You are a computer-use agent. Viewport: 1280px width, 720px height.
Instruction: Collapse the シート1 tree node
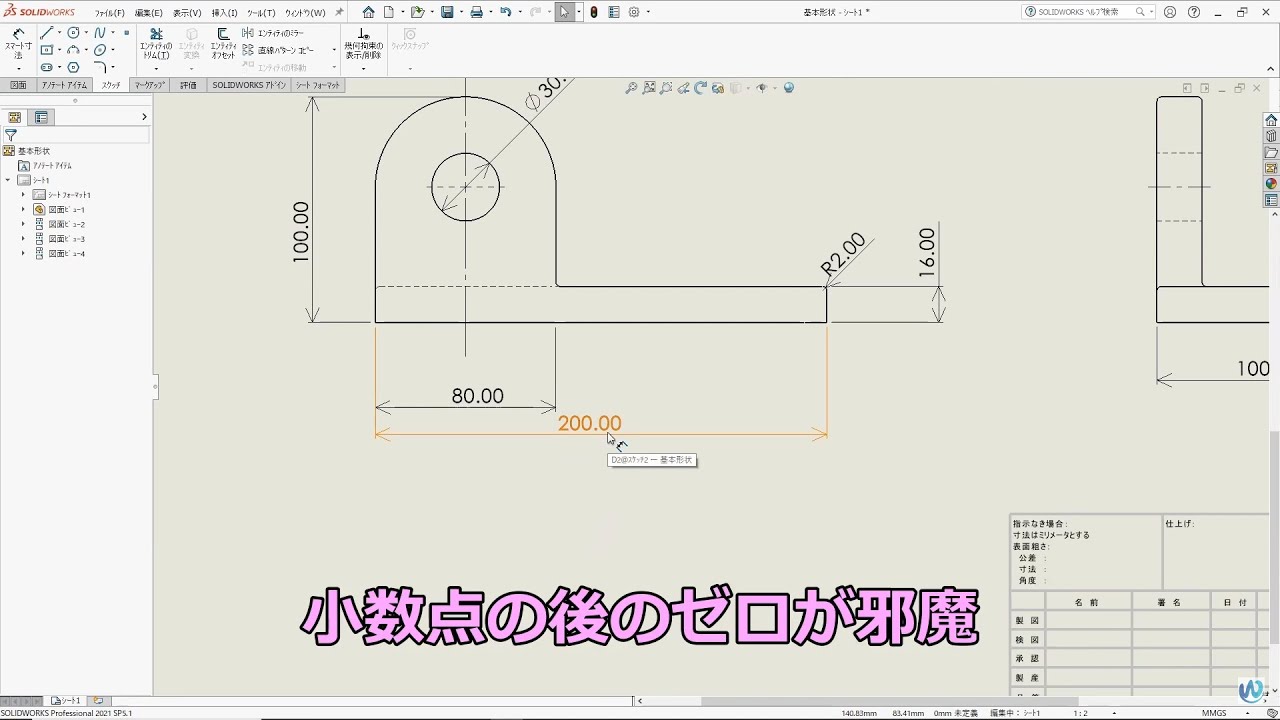coord(8,180)
